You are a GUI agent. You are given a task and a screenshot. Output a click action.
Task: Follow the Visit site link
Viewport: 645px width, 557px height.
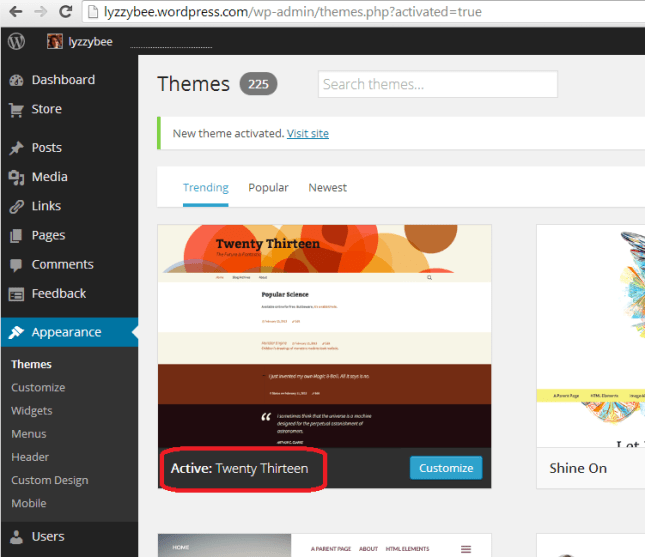(x=307, y=133)
